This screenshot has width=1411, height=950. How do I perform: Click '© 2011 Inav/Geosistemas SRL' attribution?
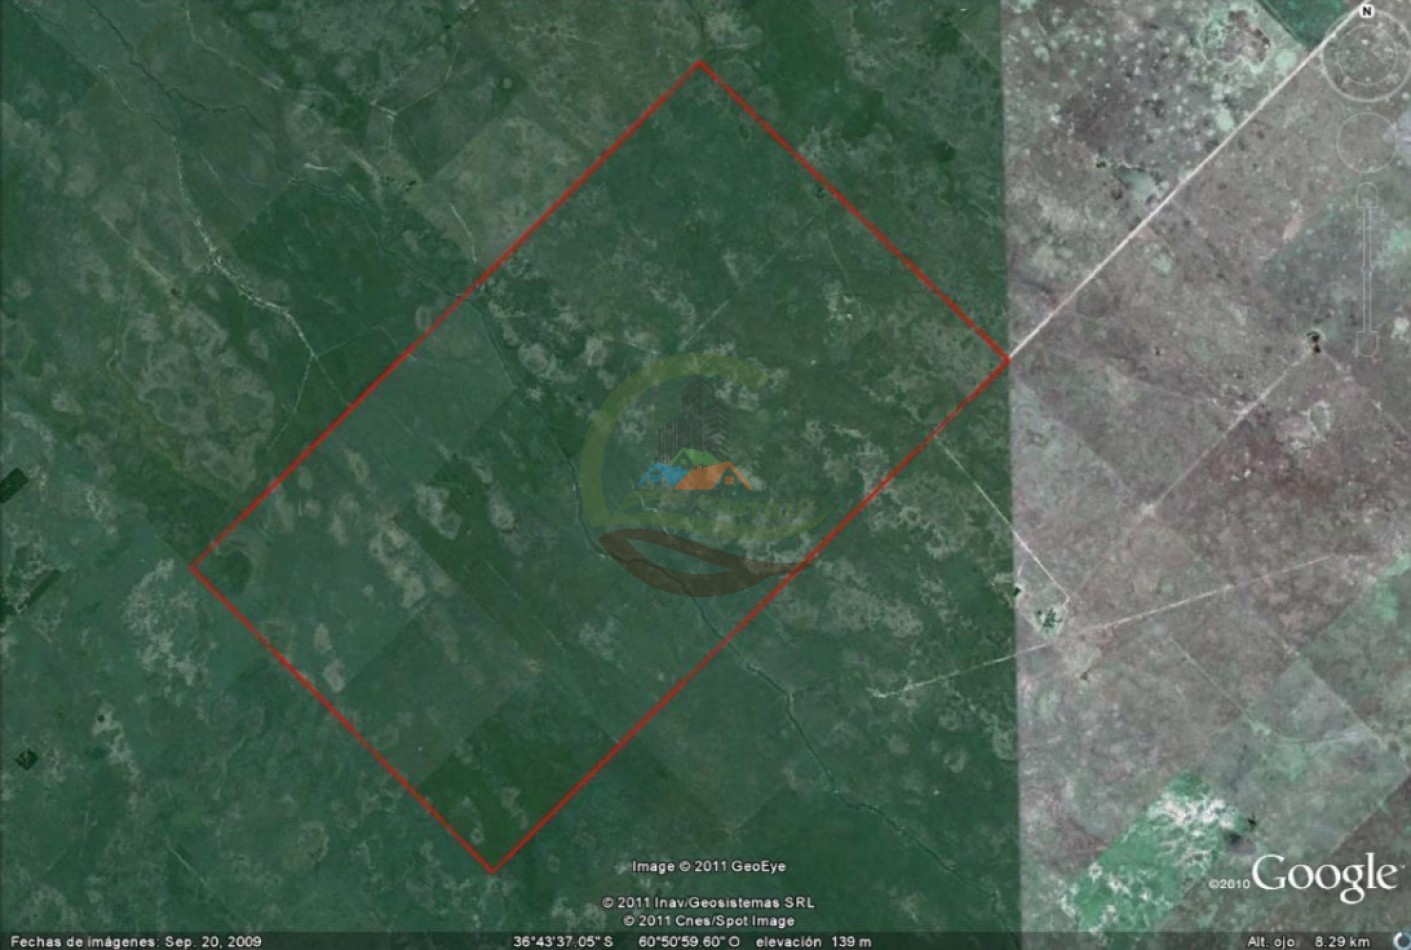708,903
